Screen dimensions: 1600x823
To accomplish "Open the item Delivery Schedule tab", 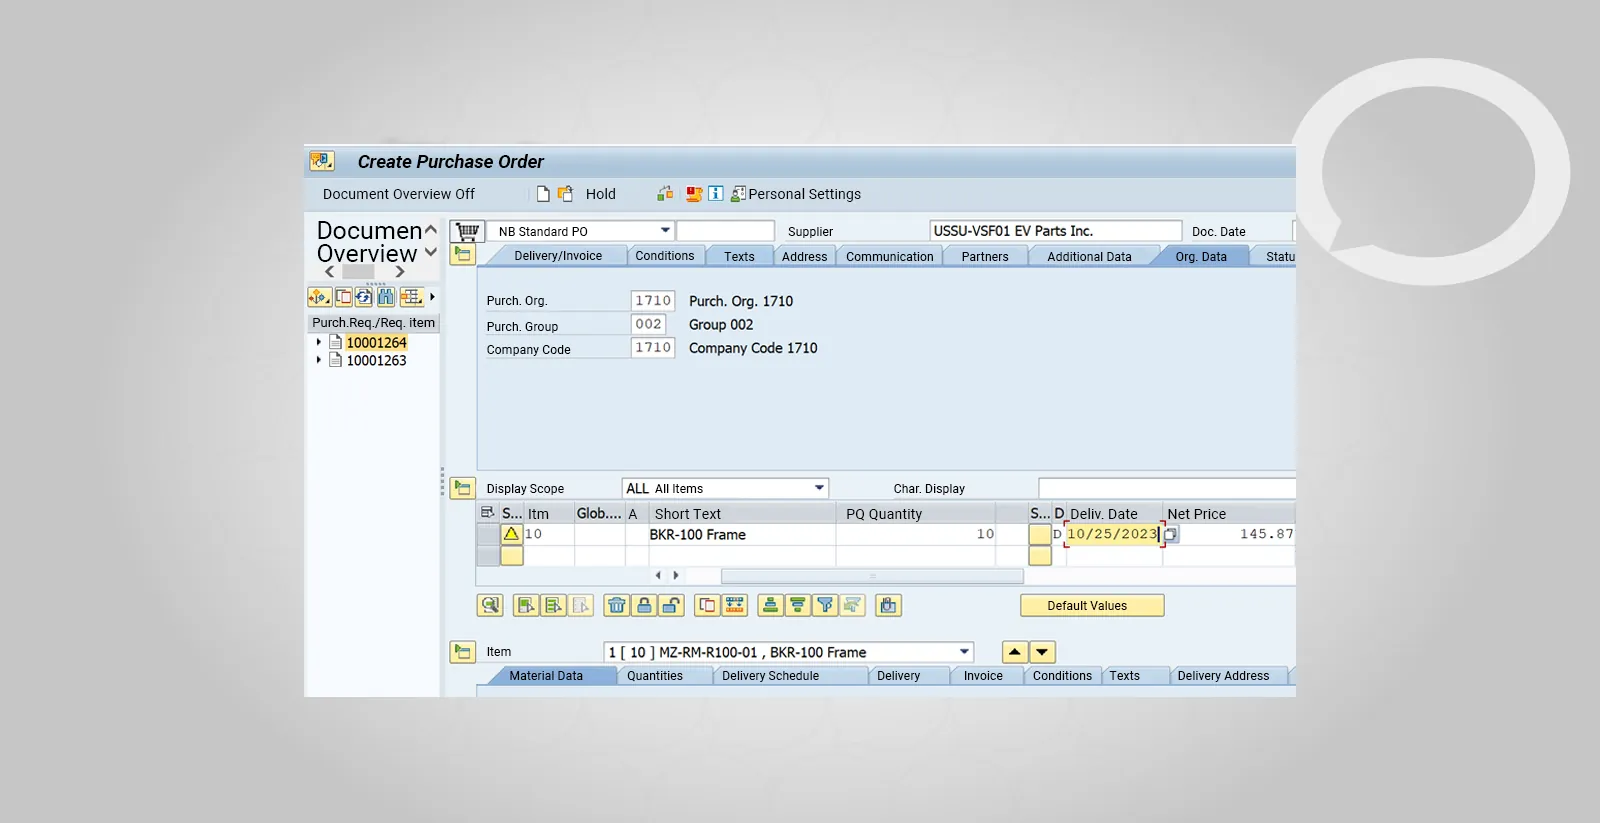I will (770, 676).
